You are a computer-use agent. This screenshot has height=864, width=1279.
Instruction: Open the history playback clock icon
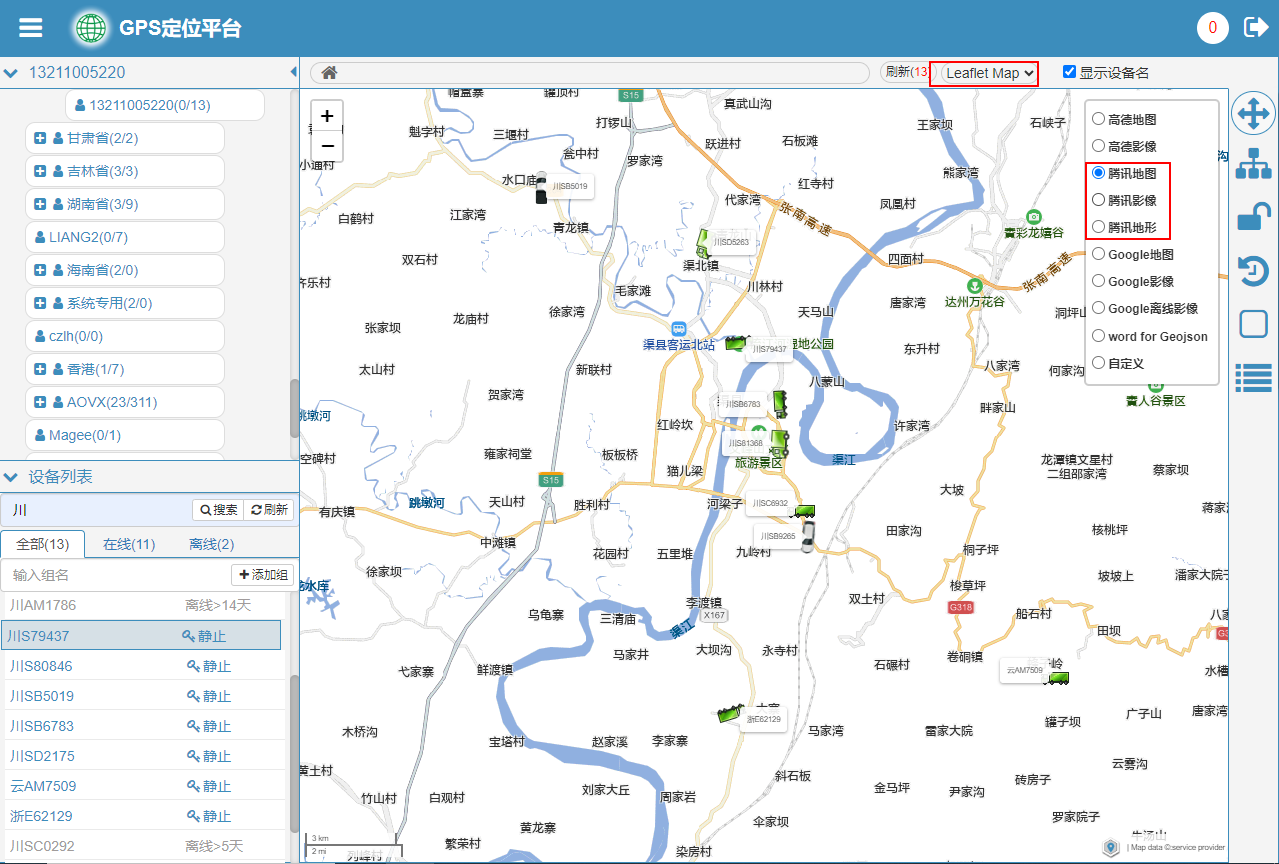pos(1253,271)
